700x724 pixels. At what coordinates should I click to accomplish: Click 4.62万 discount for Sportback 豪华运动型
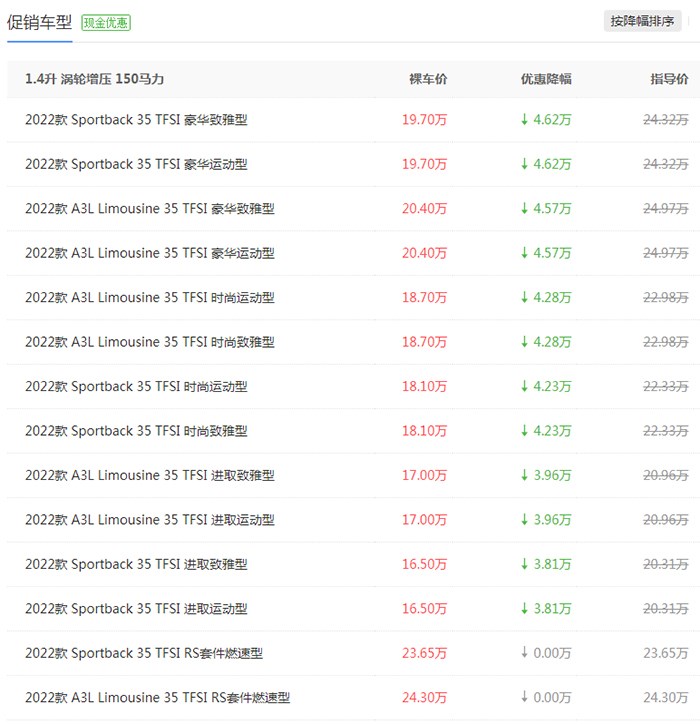[546, 164]
